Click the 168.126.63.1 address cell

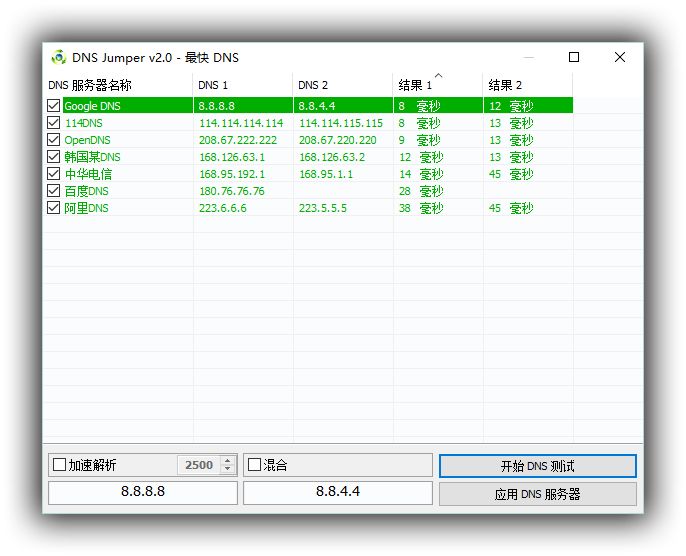point(232,157)
